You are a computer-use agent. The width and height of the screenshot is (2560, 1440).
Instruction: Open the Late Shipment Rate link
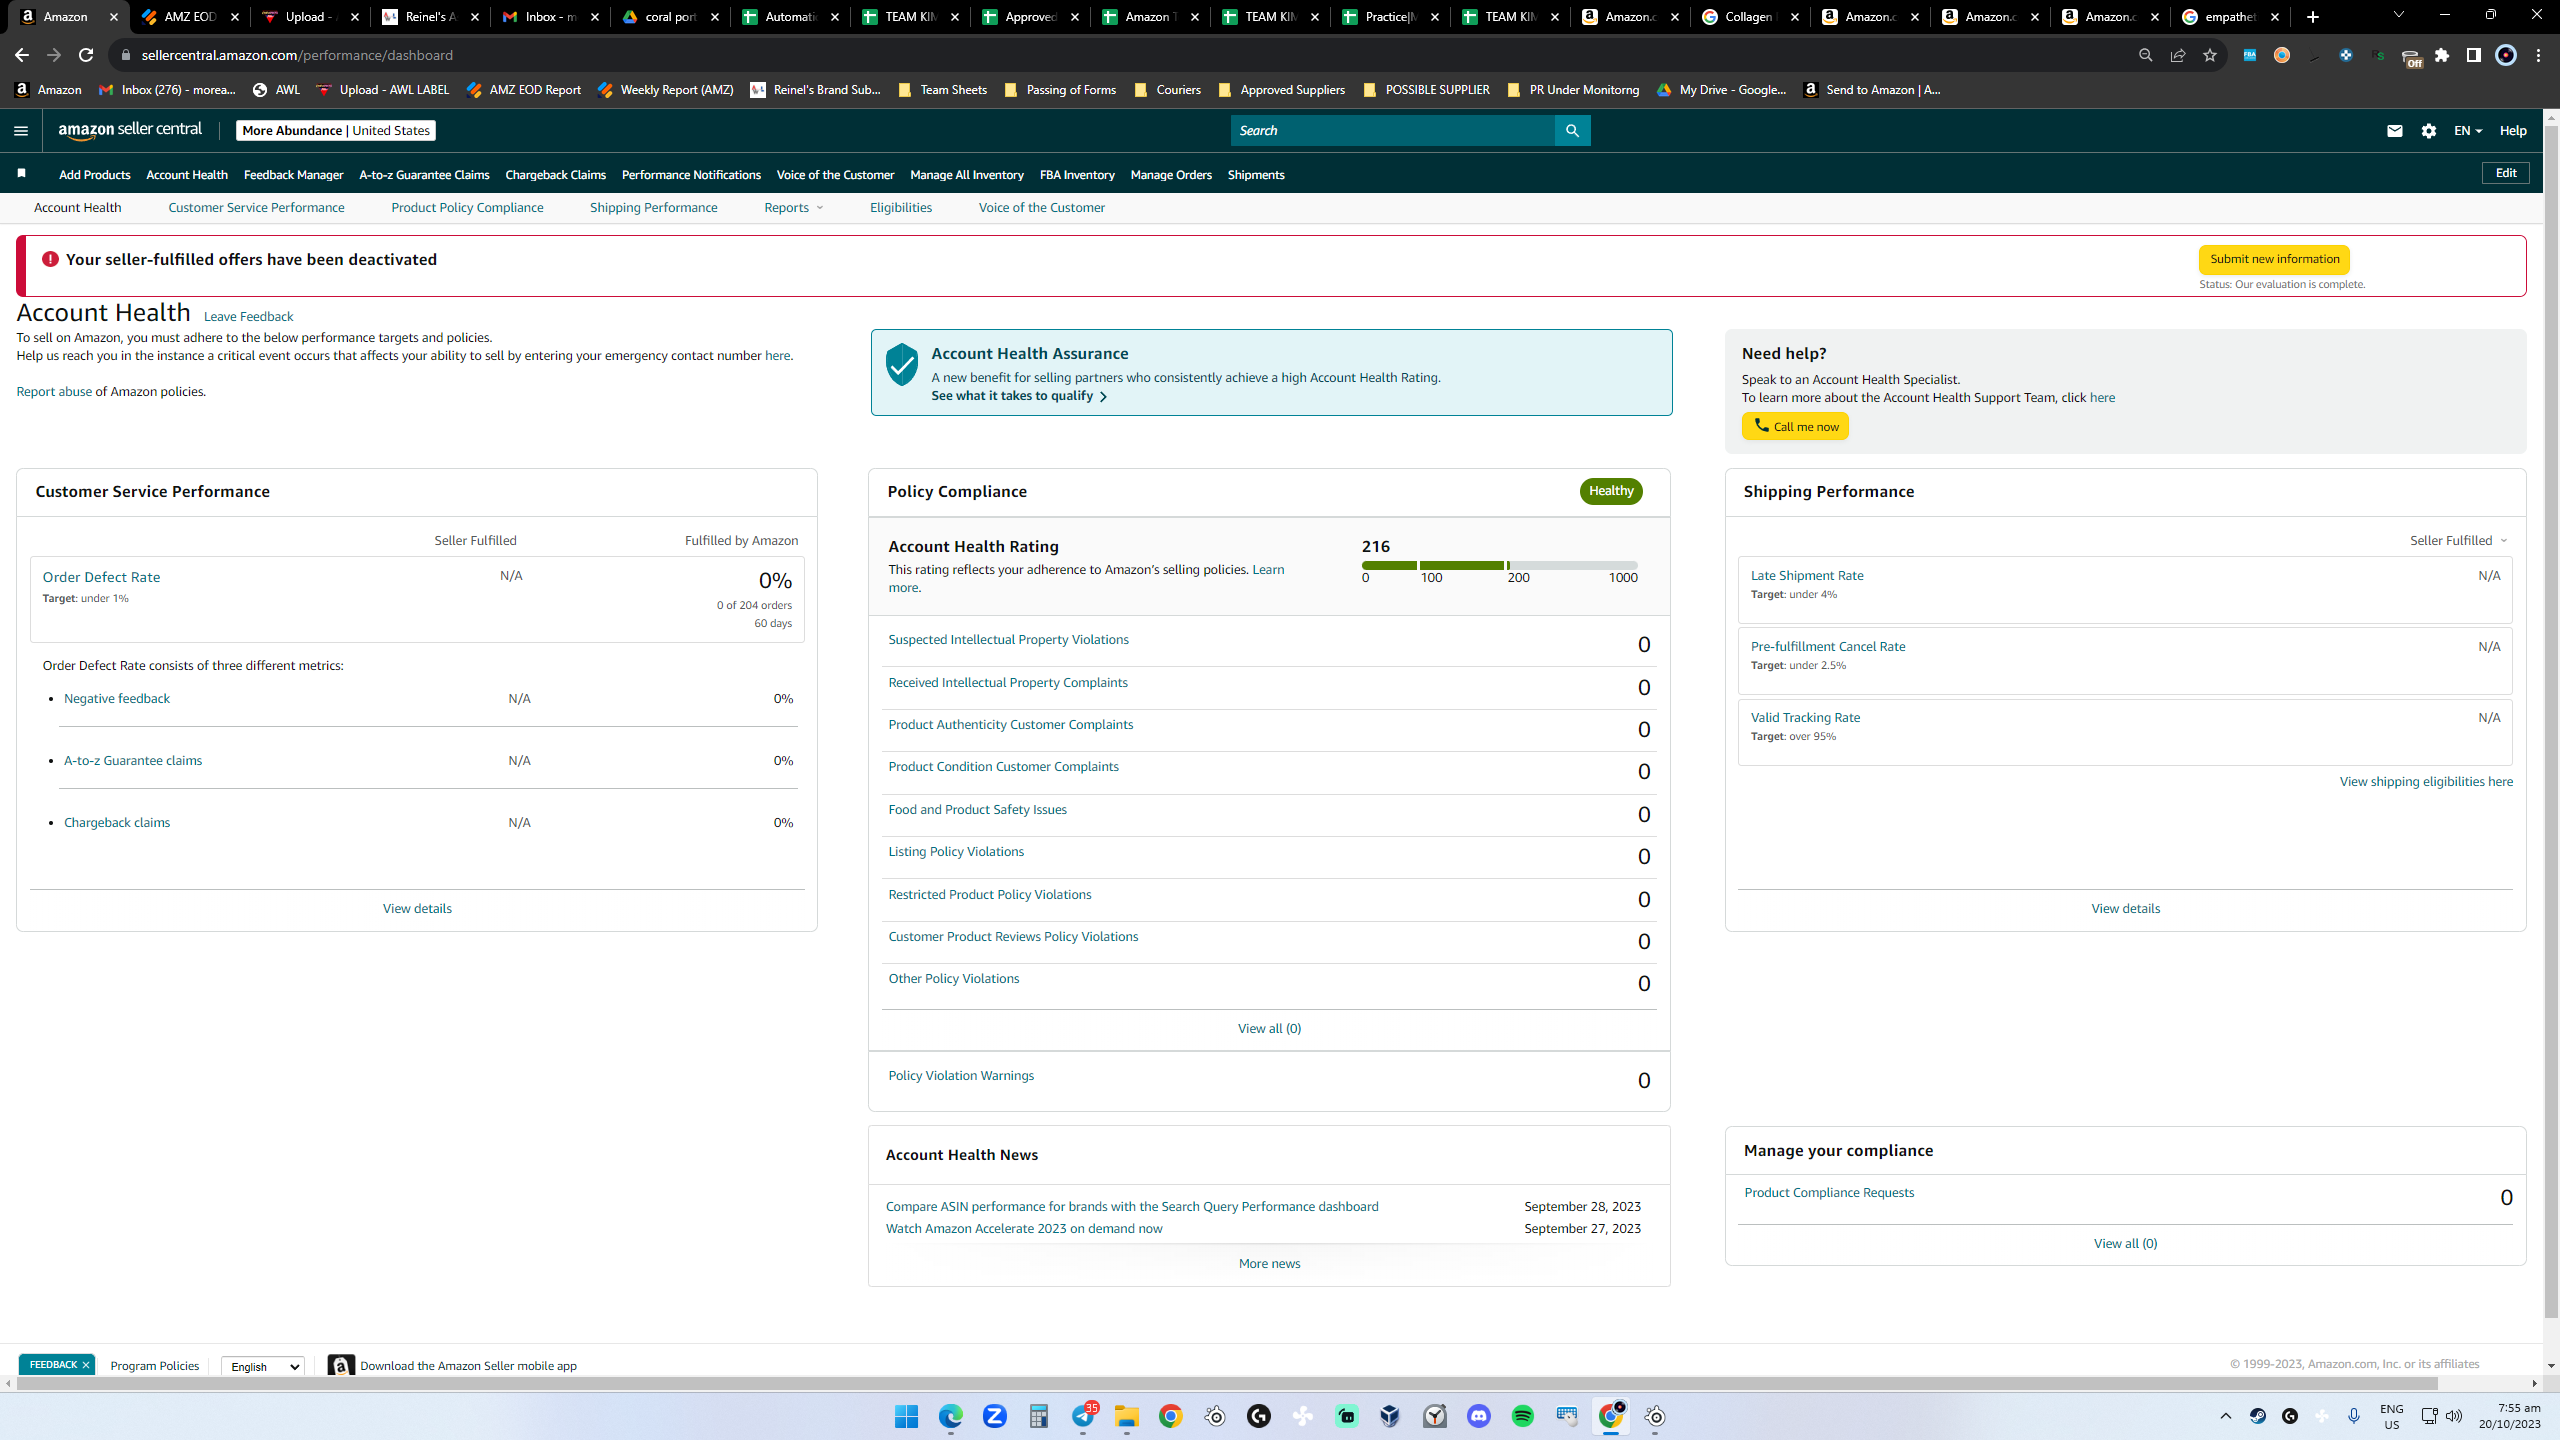point(1806,576)
